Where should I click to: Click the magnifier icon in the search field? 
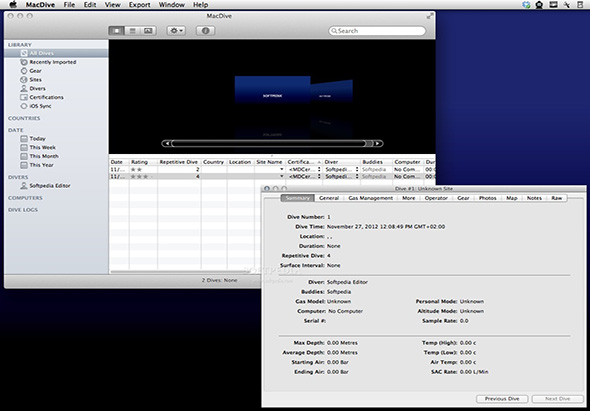click(334, 31)
